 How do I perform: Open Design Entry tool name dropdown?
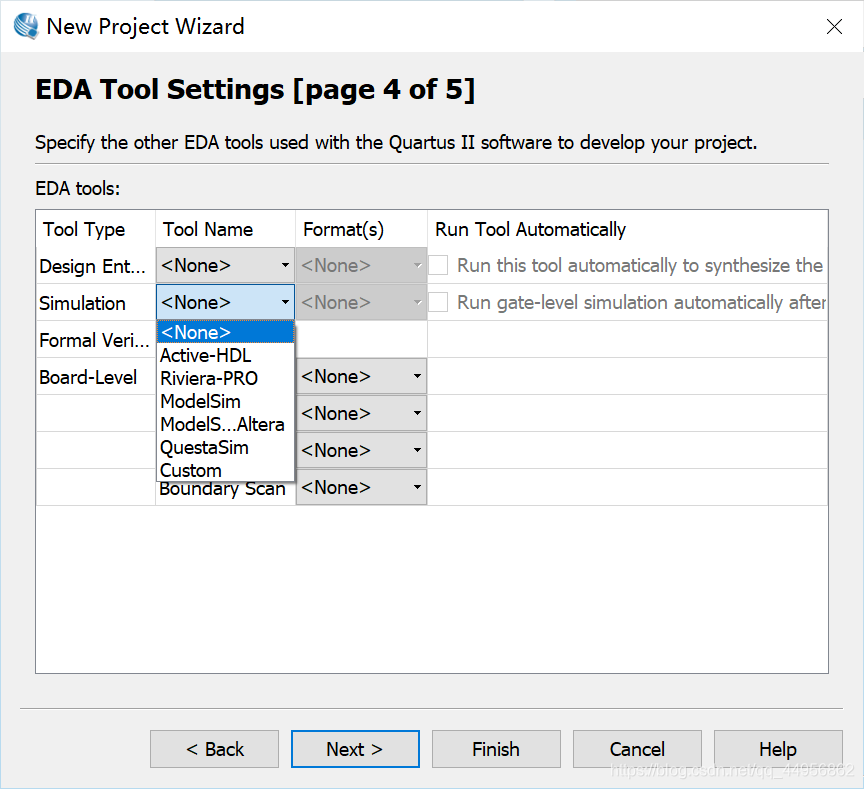[225, 266]
